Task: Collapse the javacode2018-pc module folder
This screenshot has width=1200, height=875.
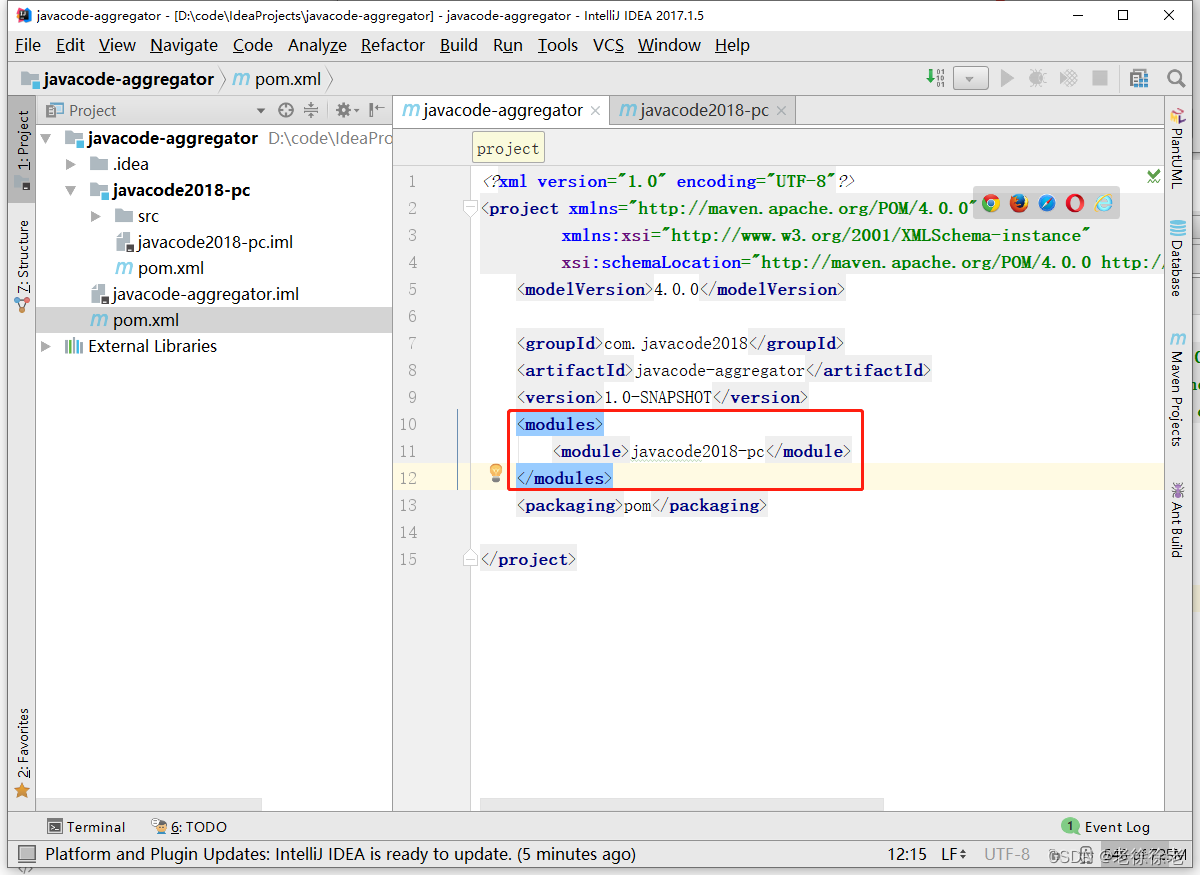Action: pyautogui.click(x=71, y=190)
